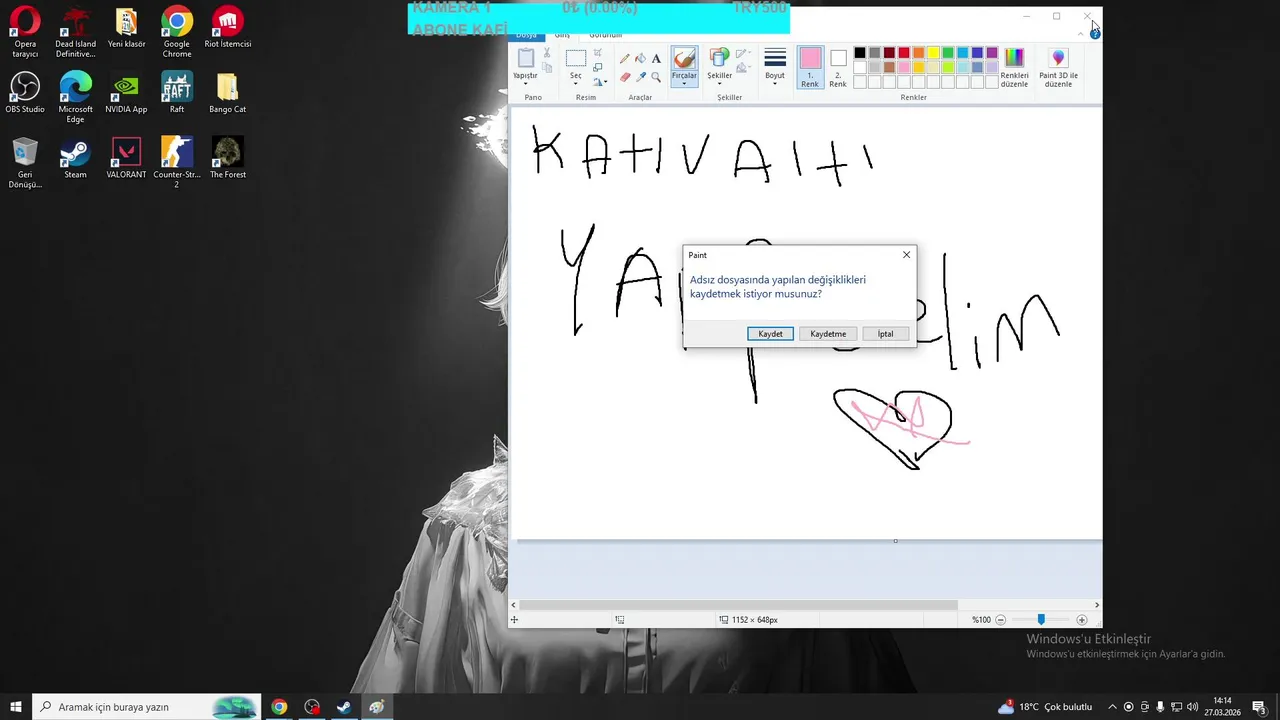Activate 1. Renk foreground color selector

[x=810, y=68]
